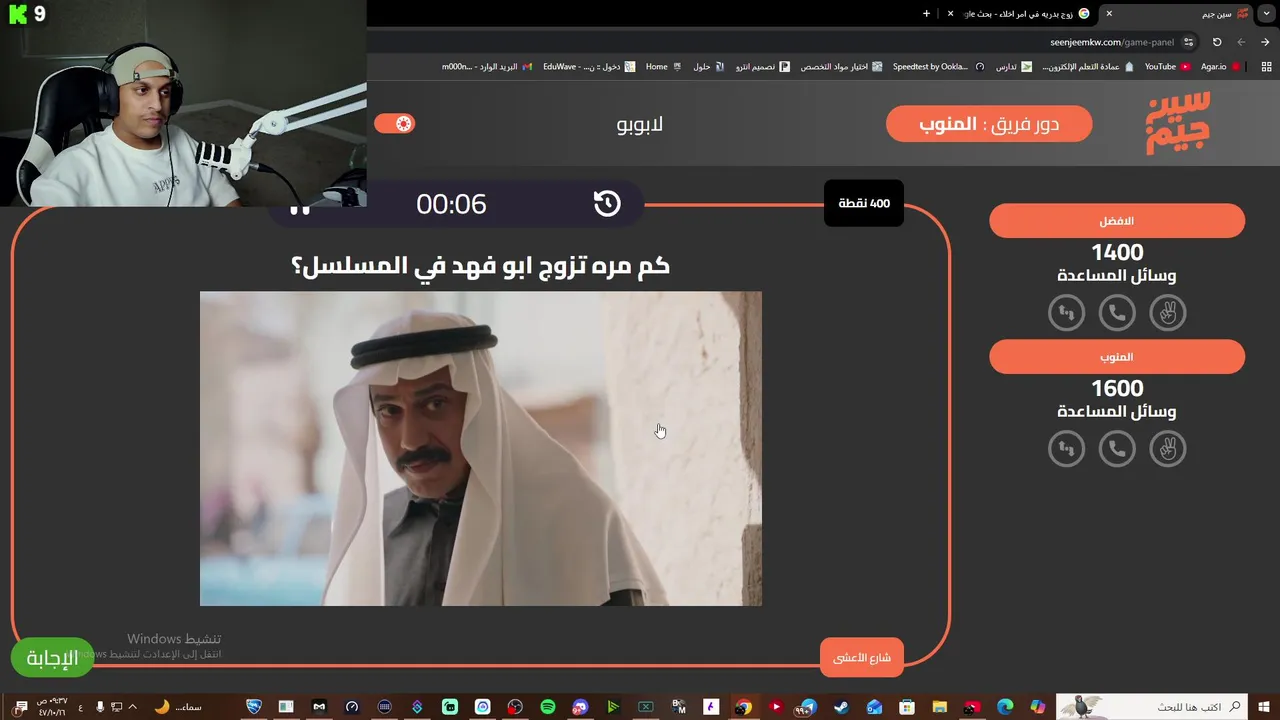This screenshot has width=1280, height=720.
Task: Go forward with the browser forward arrow
Action: pos(1241,42)
